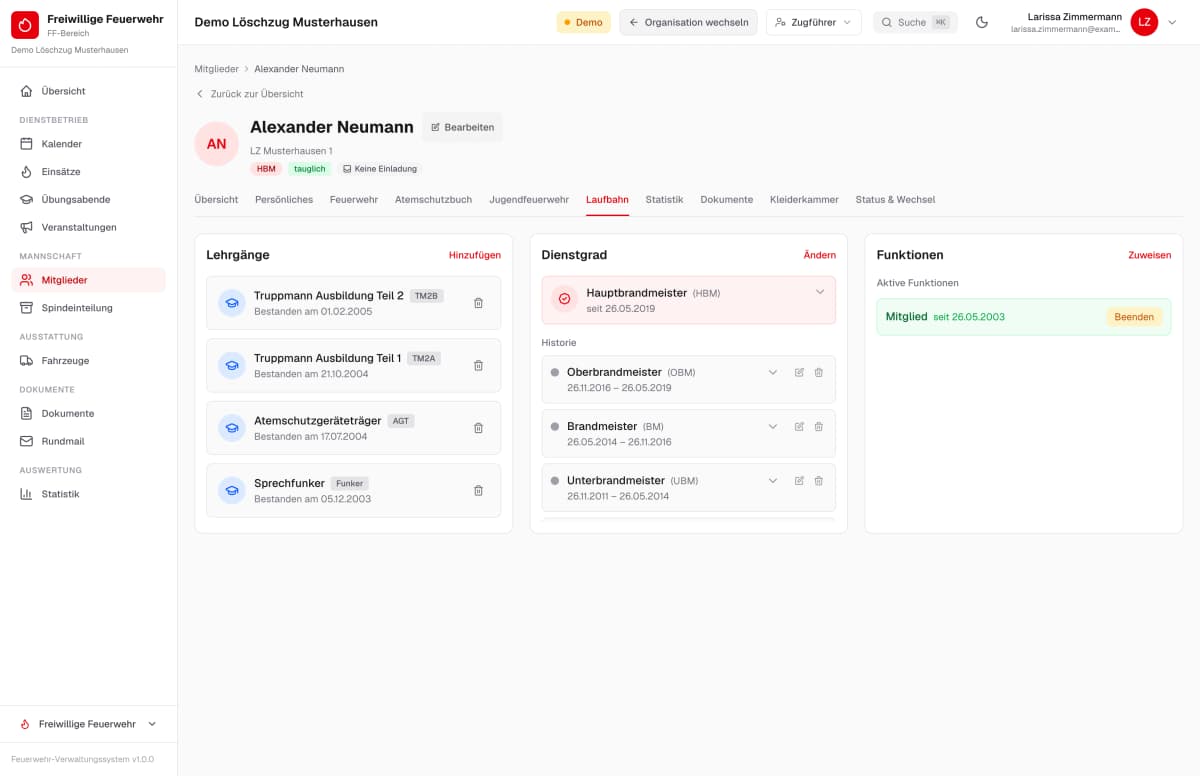Viewport: 1200px width, 776px height.
Task: Open the Larissa Zimmermann user menu
Action: point(1093,22)
